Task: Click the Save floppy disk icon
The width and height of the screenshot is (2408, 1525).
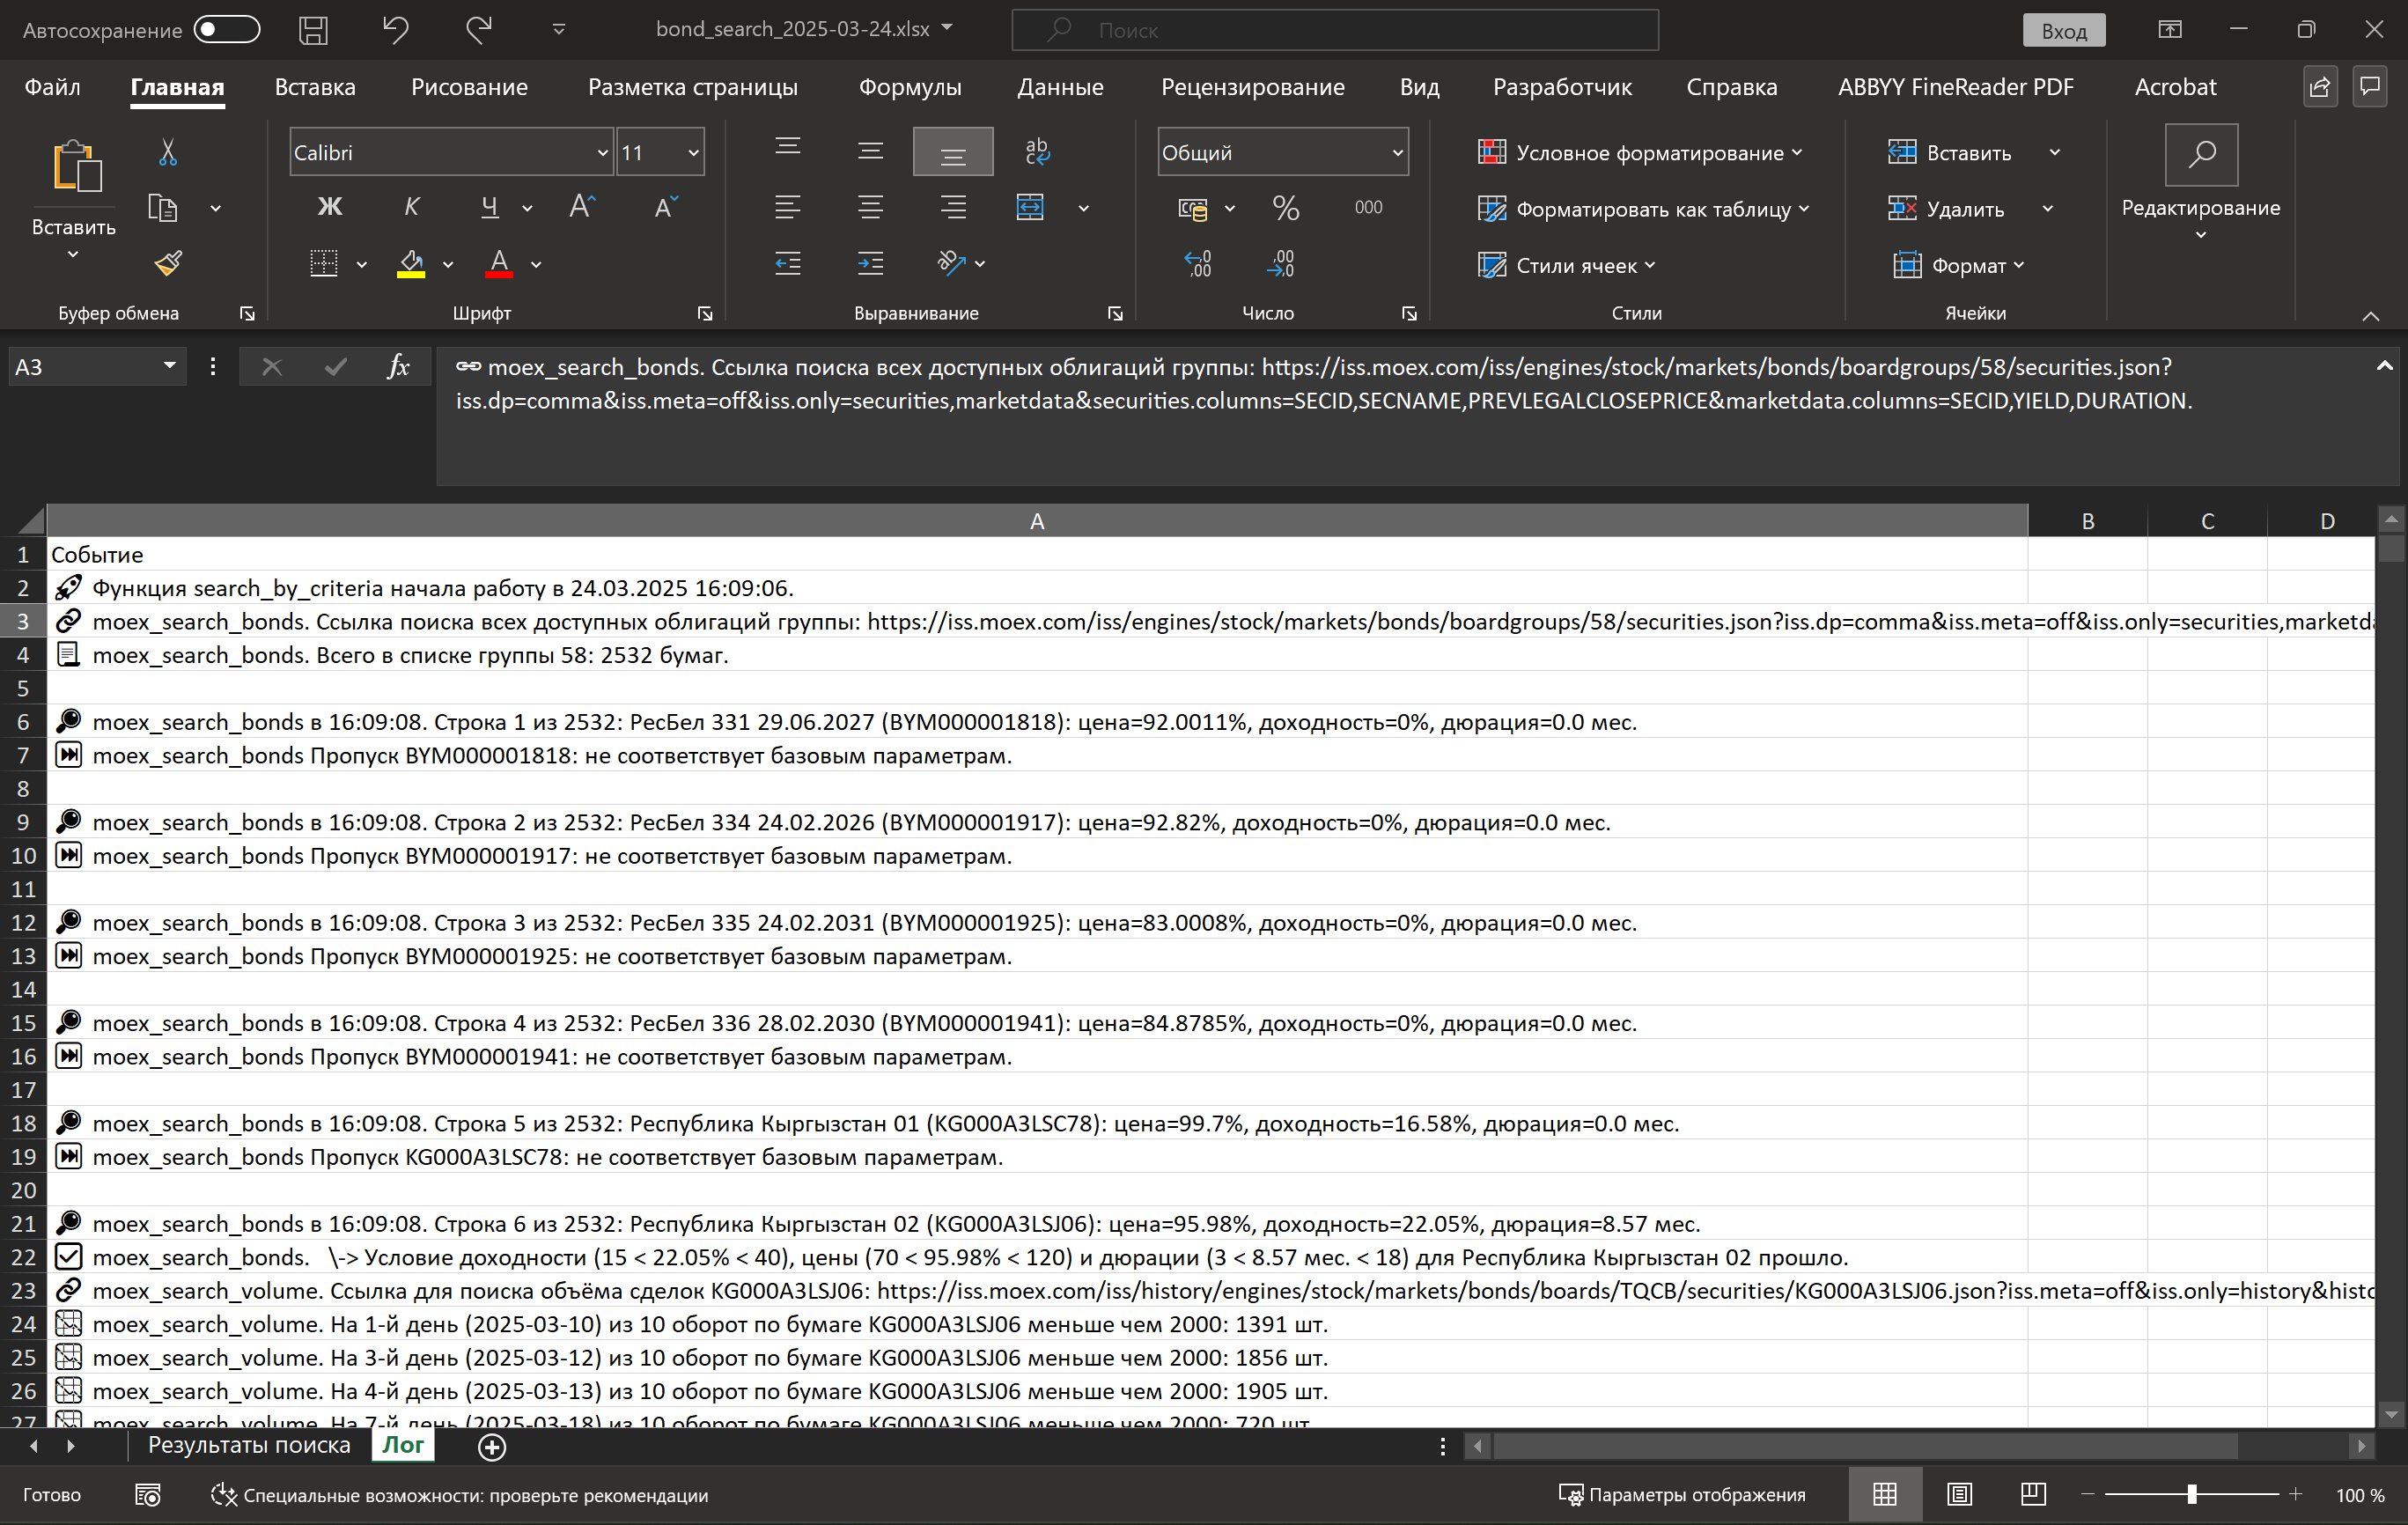Action: (313, 30)
